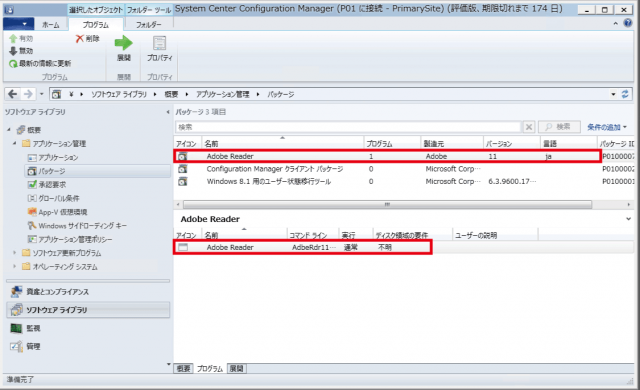640x390 pixels.
Task: Select Microsoft Corp cell of Configuration Manager row
Action: point(453,169)
